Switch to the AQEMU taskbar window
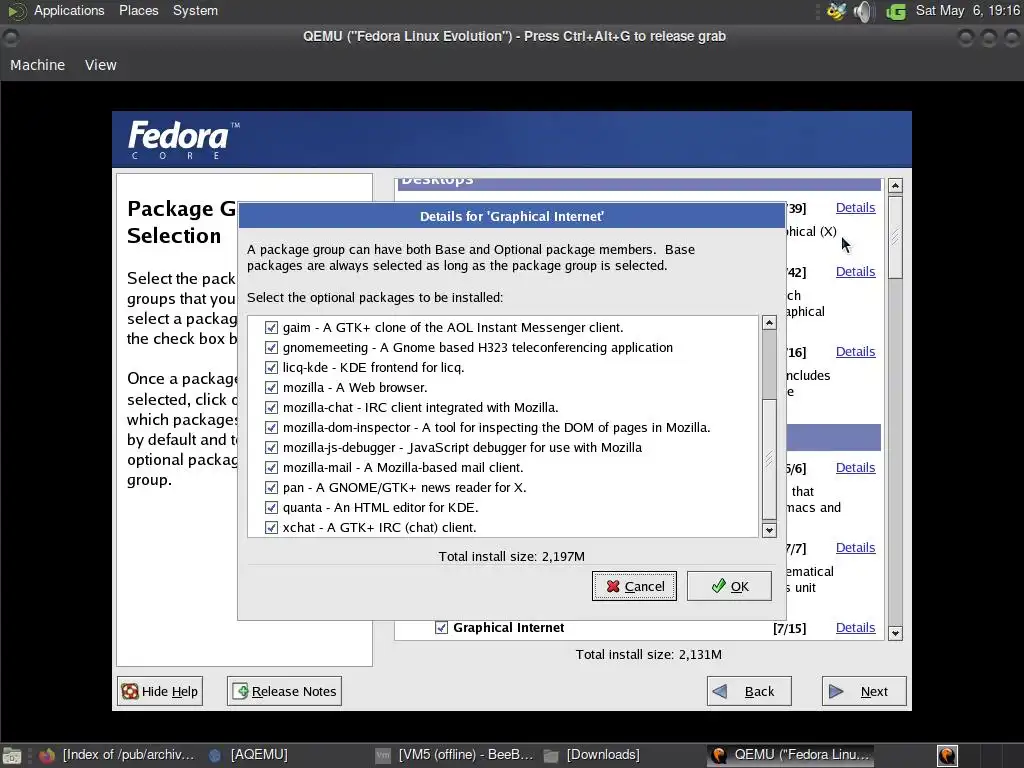 click(249, 755)
